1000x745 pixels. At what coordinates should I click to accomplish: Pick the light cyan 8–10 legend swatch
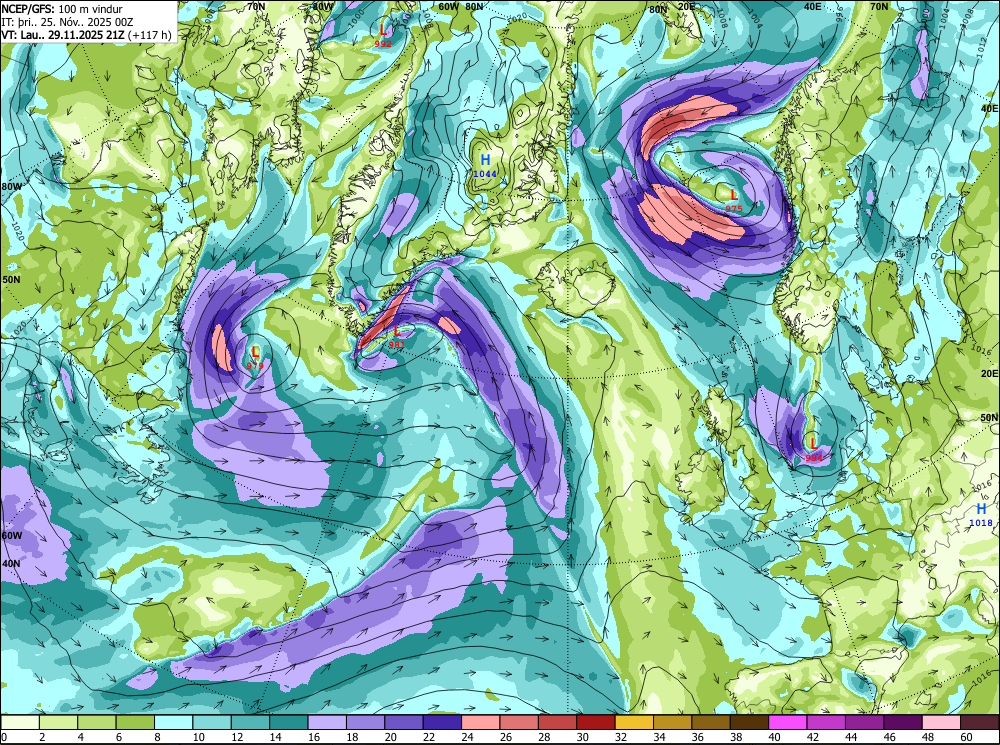(173, 722)
